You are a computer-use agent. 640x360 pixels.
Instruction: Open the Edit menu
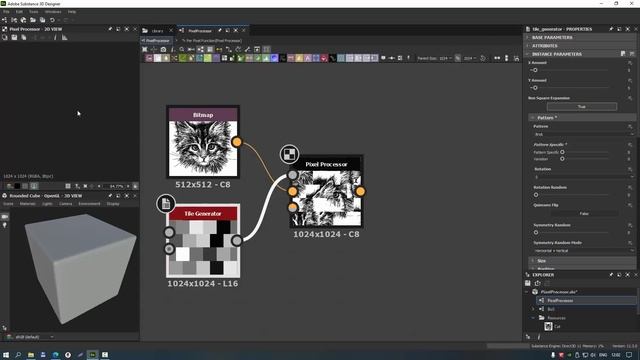19,12
